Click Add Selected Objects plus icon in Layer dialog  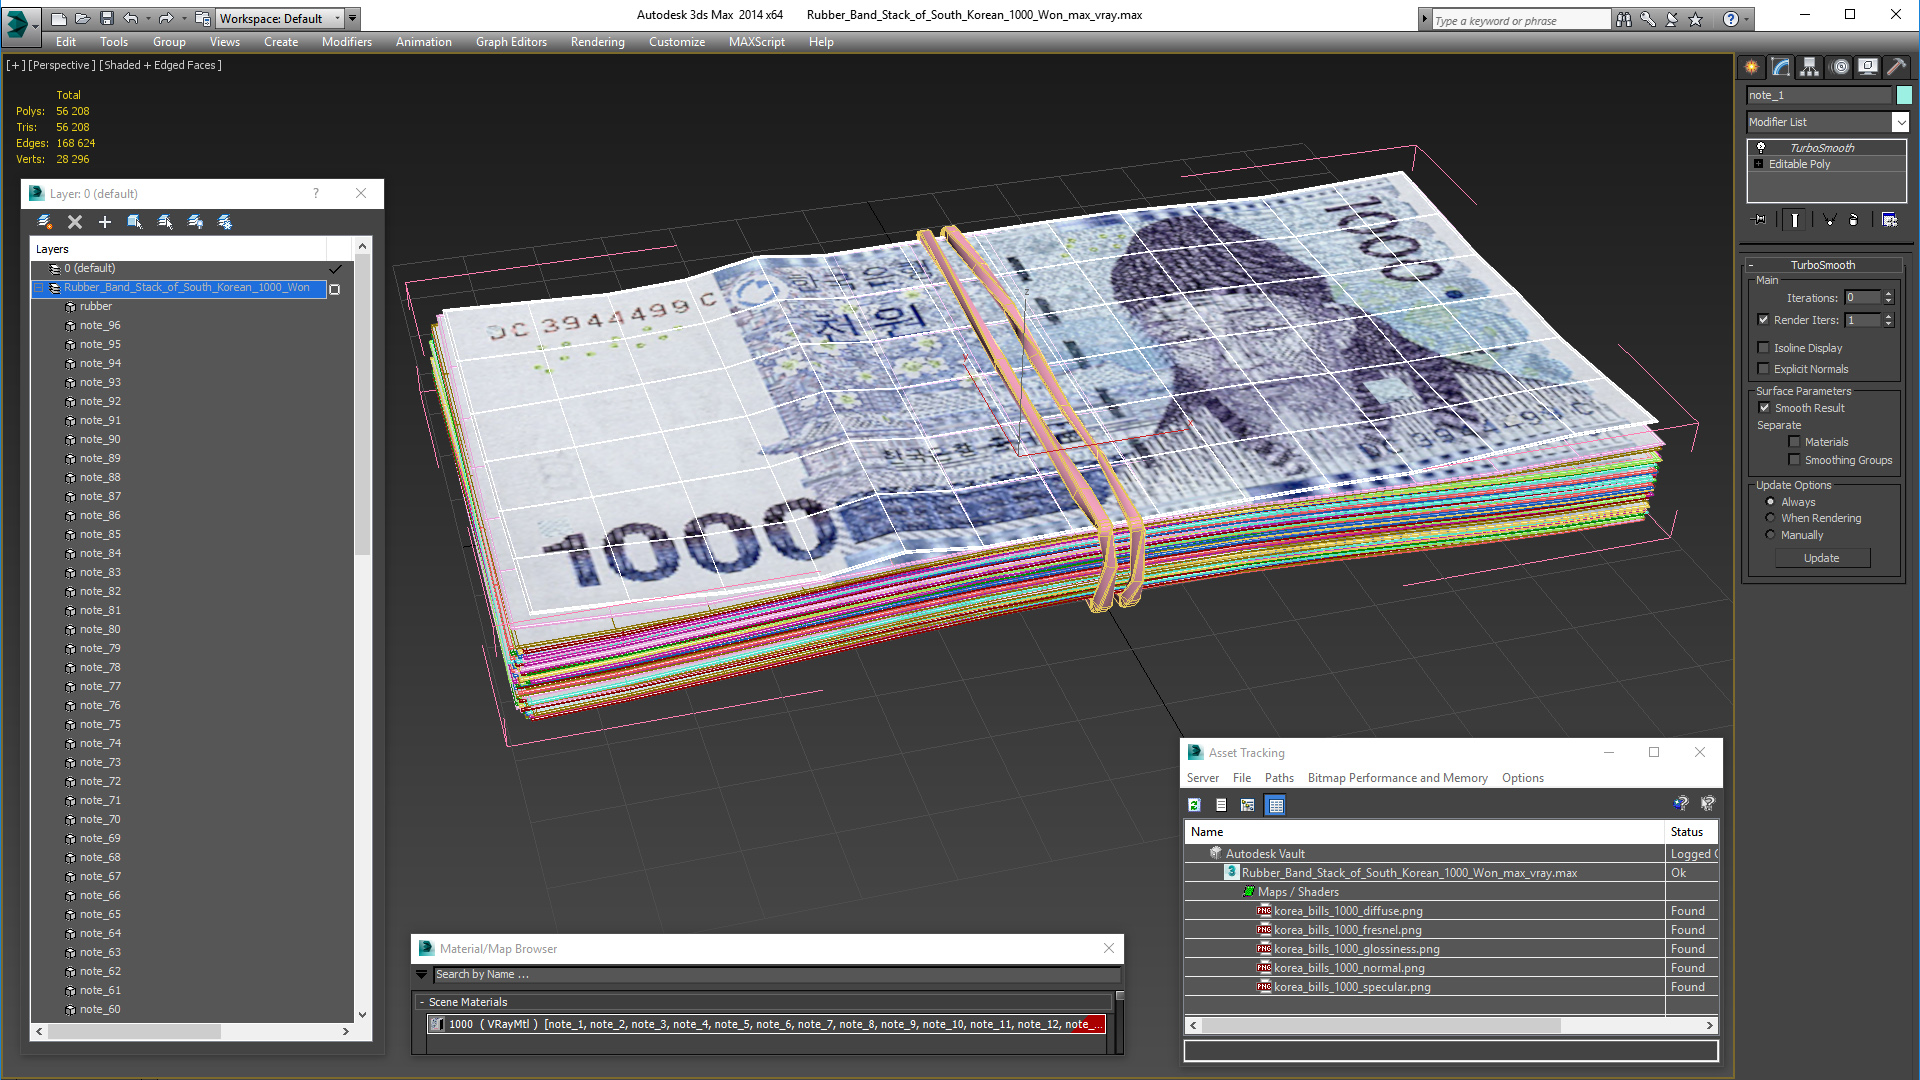(x=105, y=222)
